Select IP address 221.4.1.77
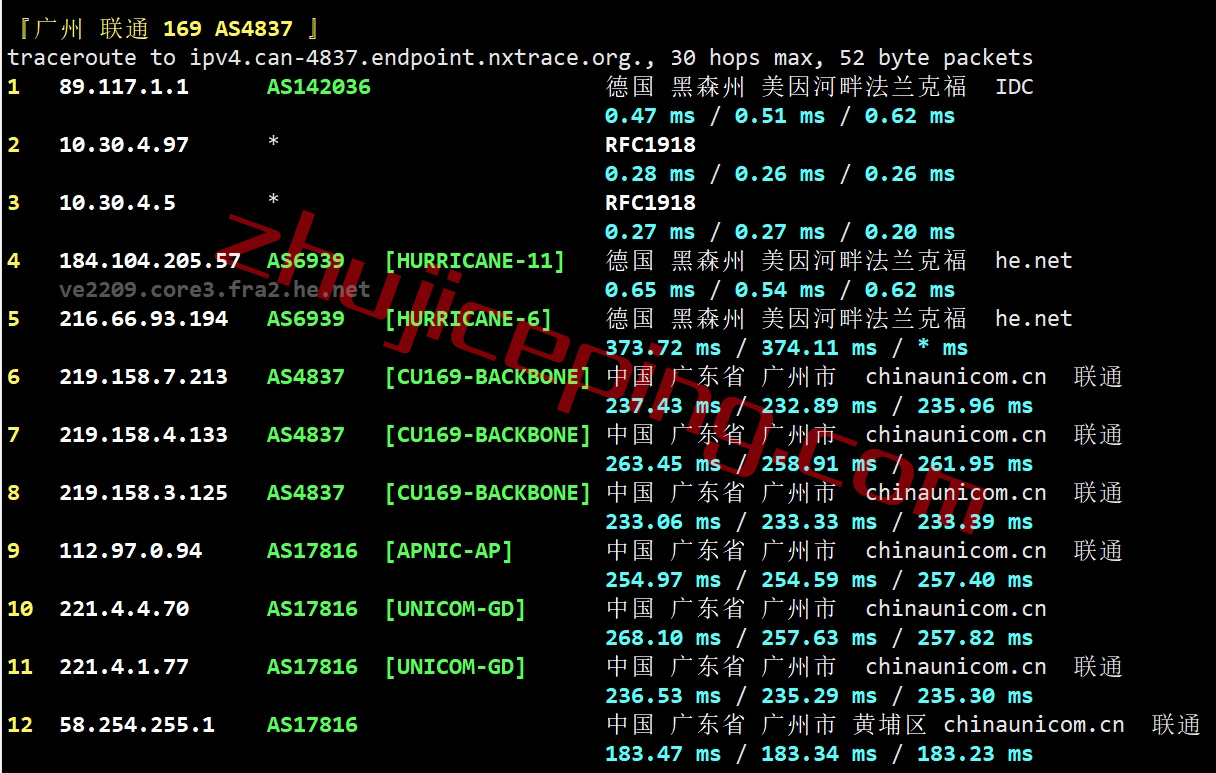Viewport: 1216px width, 773px height. tap(124, 667)
